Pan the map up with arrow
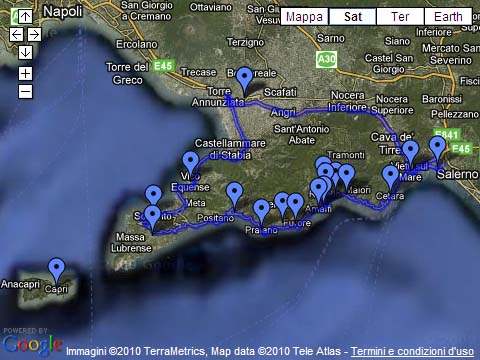The image size is (480, 360). [x=25, y=16]
